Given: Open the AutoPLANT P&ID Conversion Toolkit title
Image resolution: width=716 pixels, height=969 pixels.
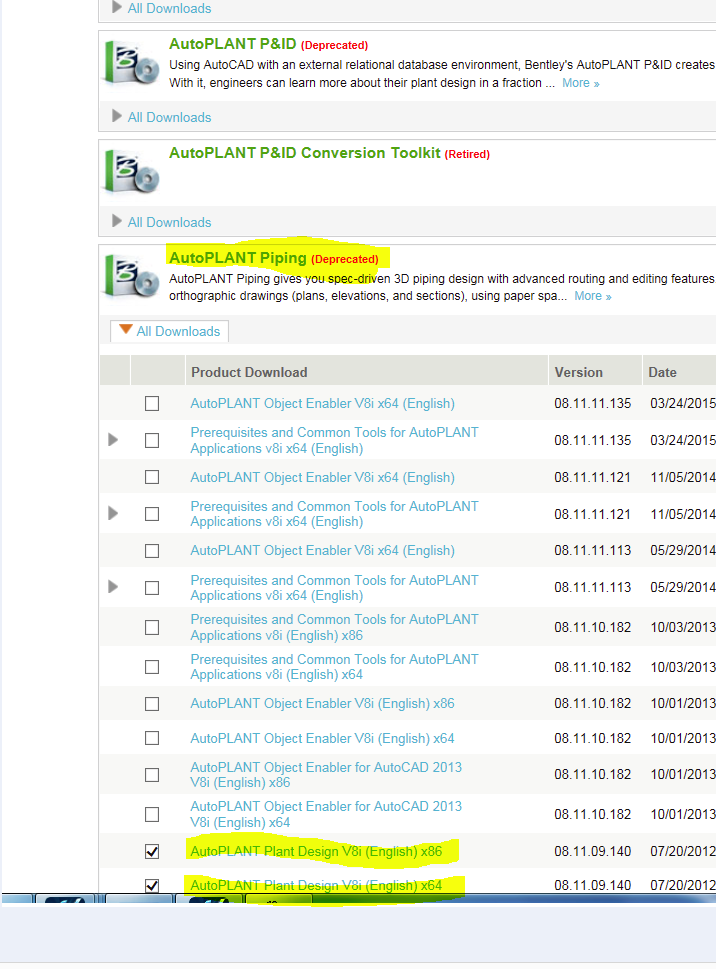Looking at the screenshot, I should (x=305, y=153).
